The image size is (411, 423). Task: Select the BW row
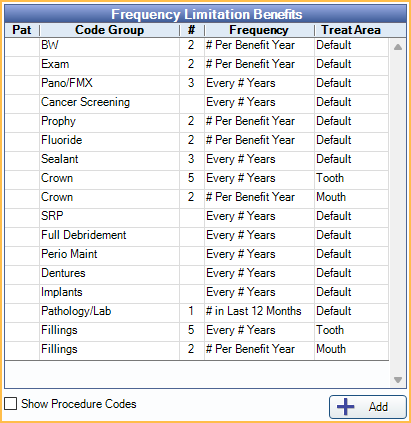[x=197, y=45]
